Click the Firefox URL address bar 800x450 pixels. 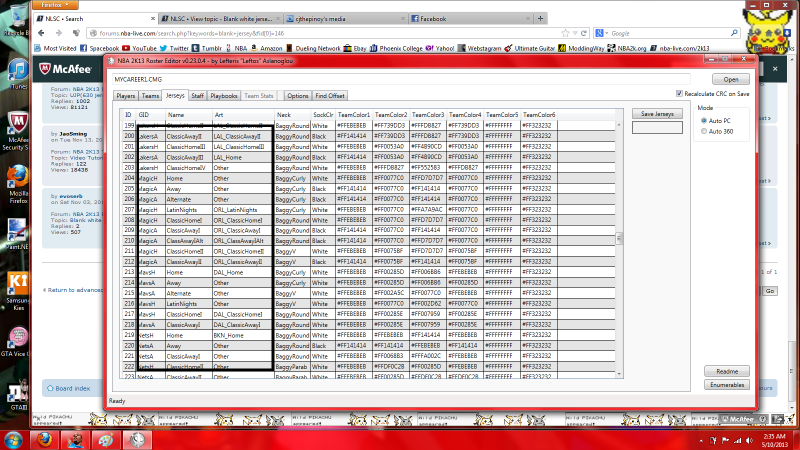coord(327,33)
